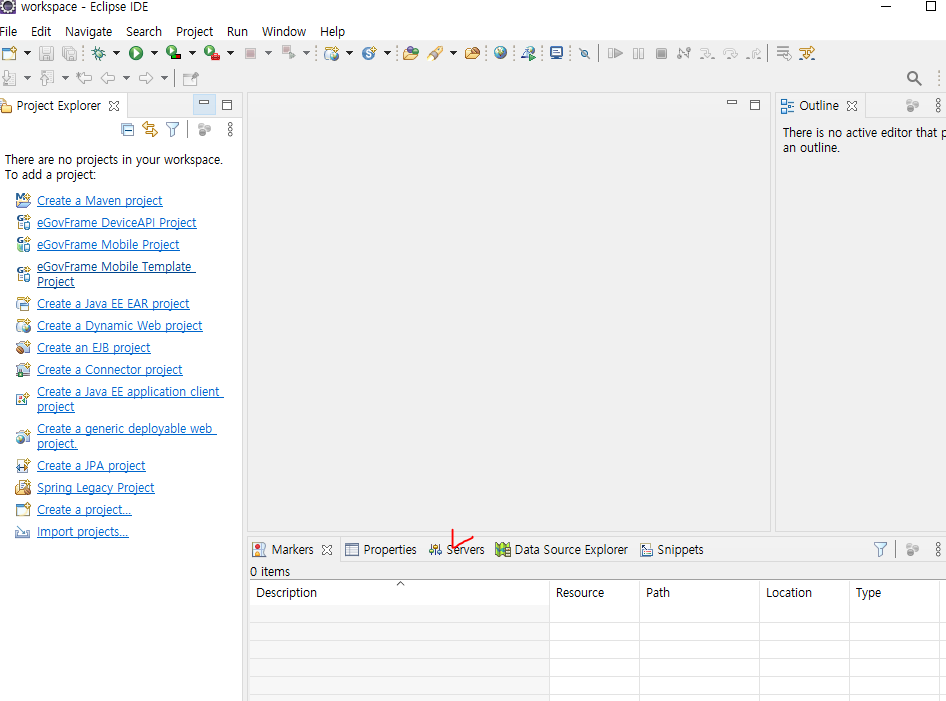Click Create a Dynamic Web project link
The height and width of the screenshot is (701, 946).
point(119,326)
